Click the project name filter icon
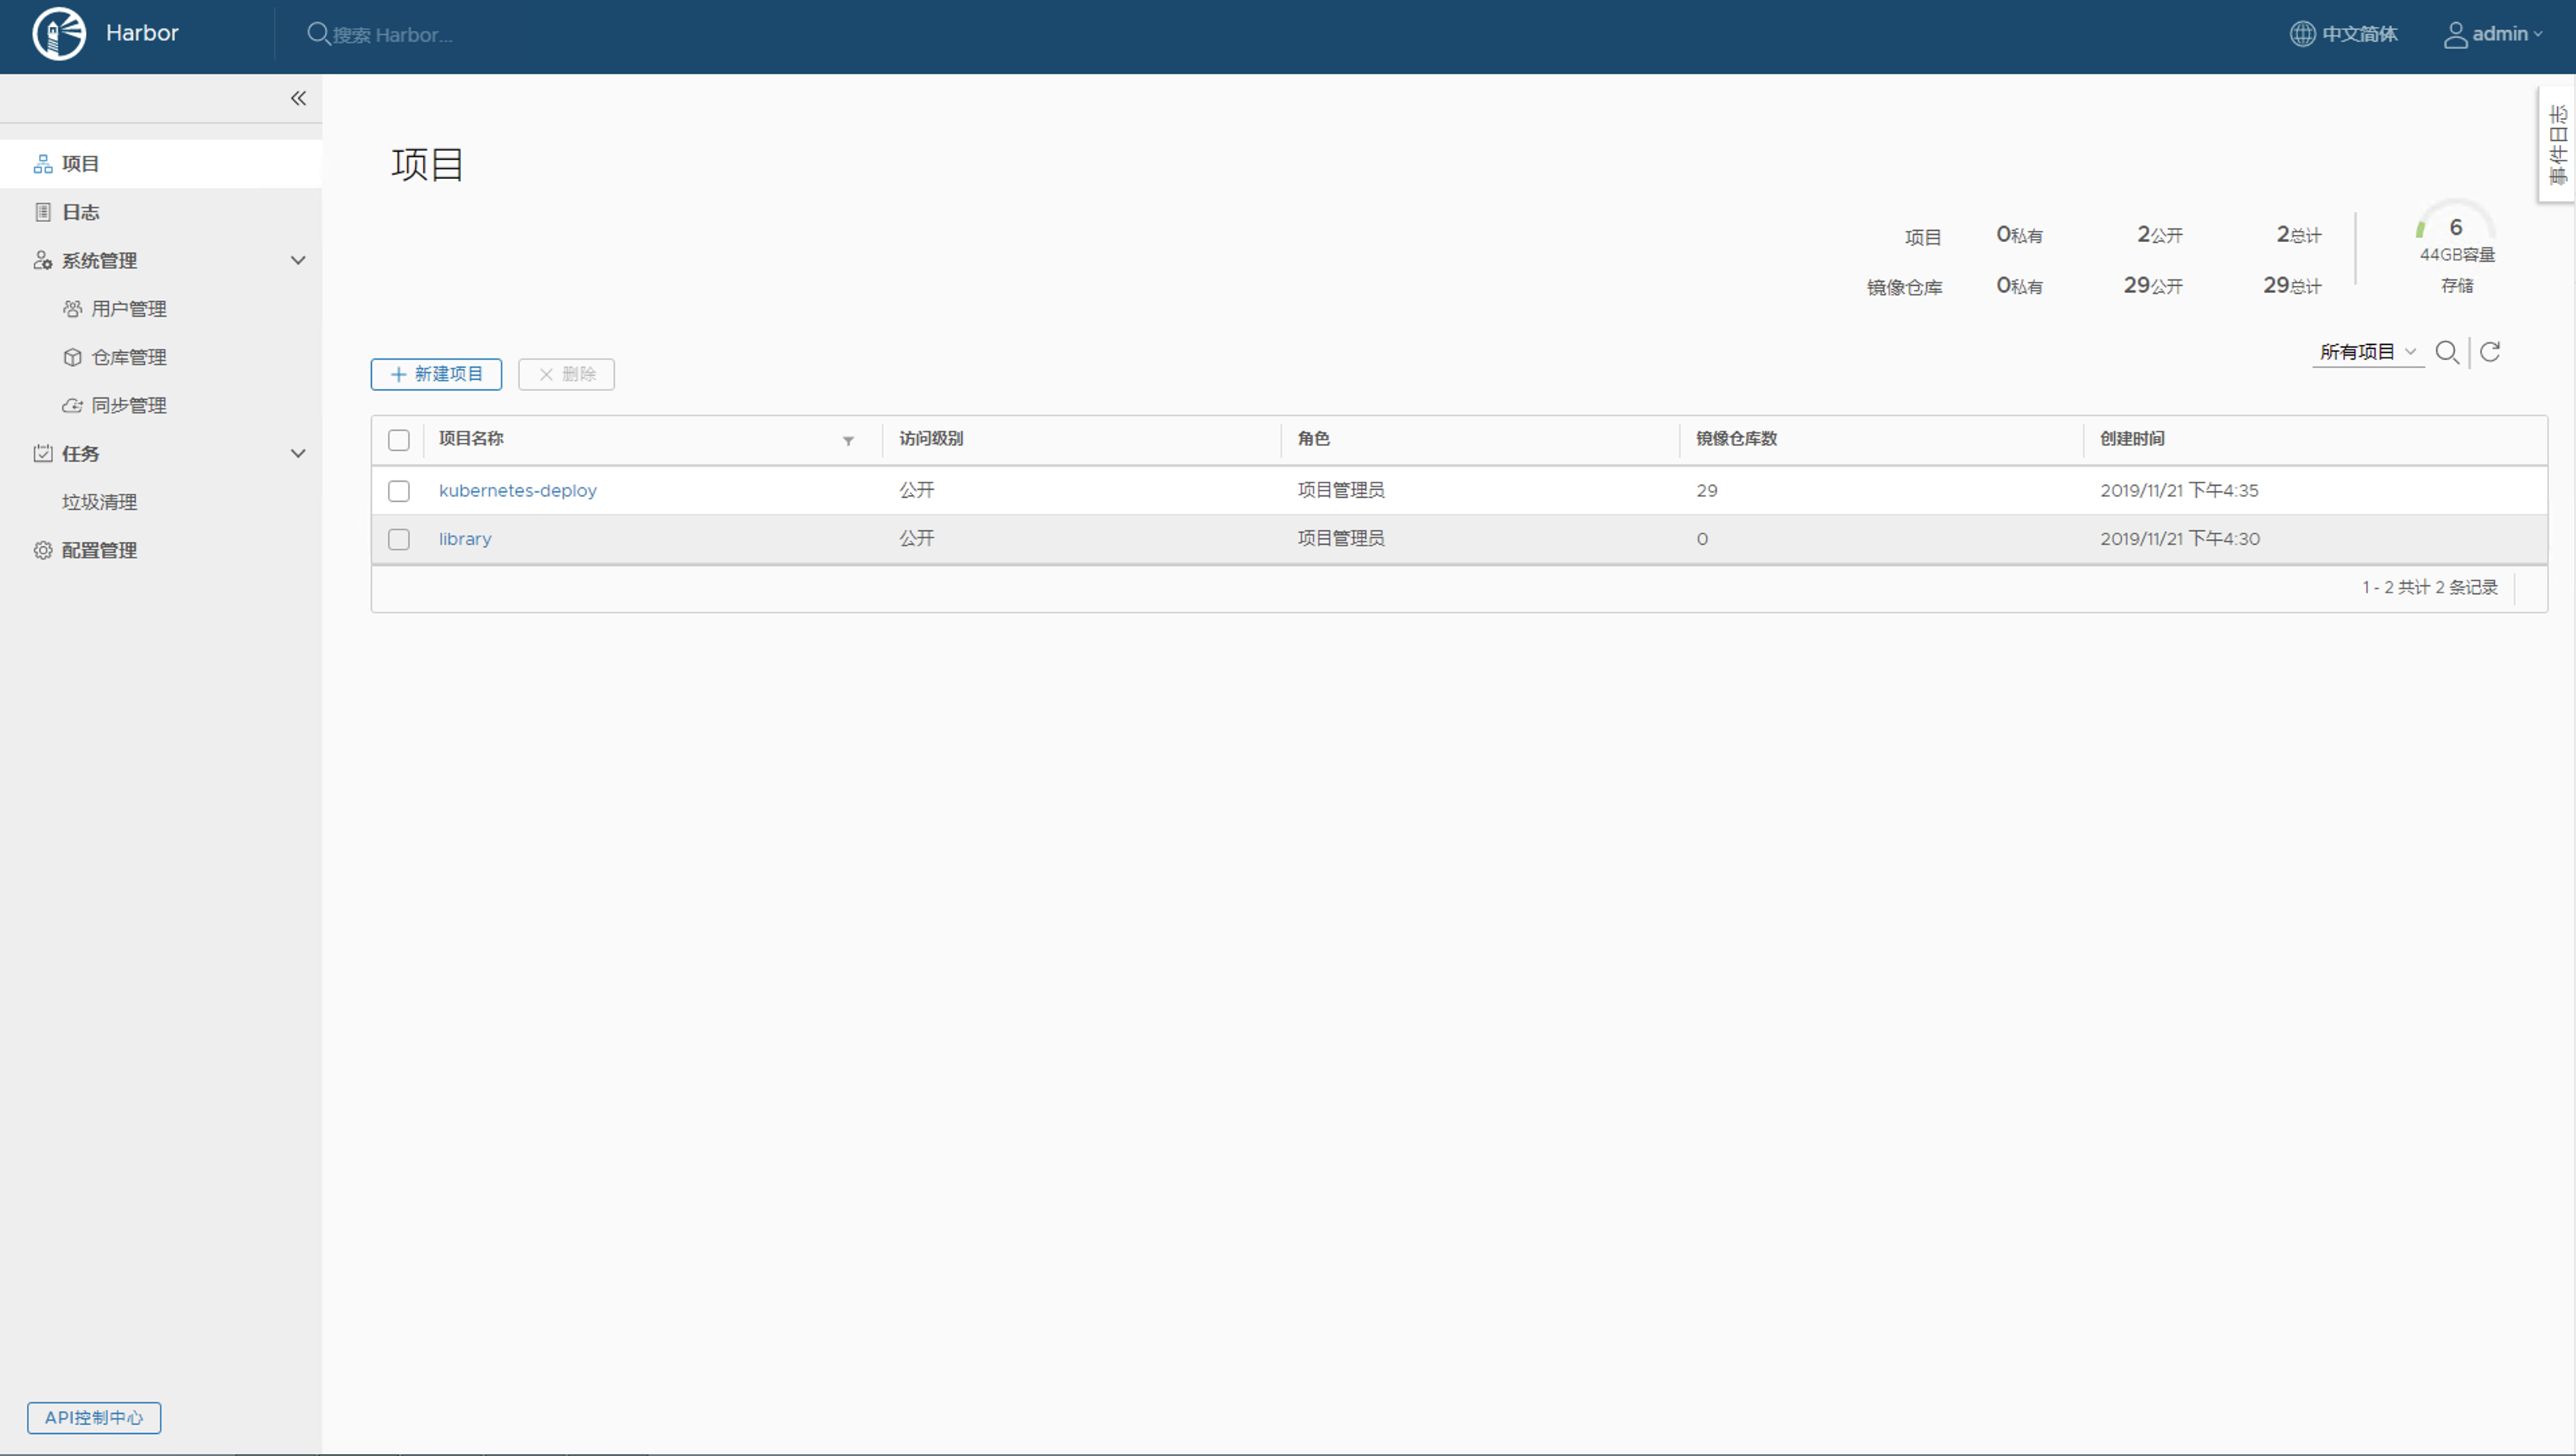The width and height of the screenshot is (2576, 1456). coord(848,441)
